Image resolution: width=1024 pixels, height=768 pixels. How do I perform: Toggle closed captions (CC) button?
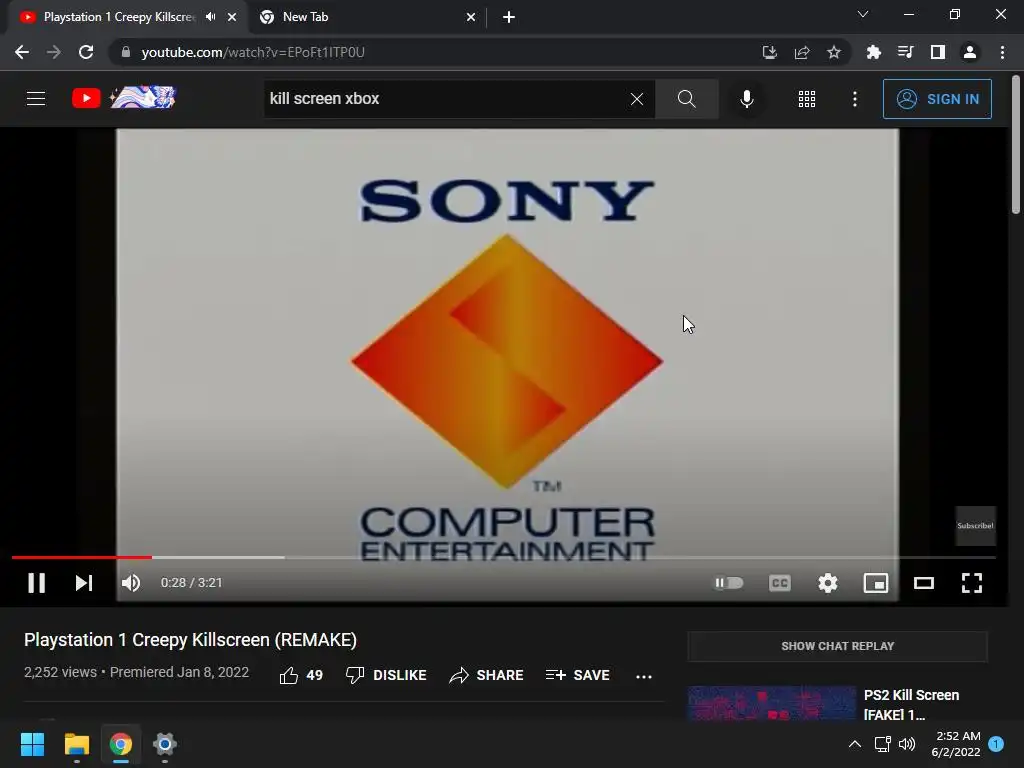pos(780,583)
